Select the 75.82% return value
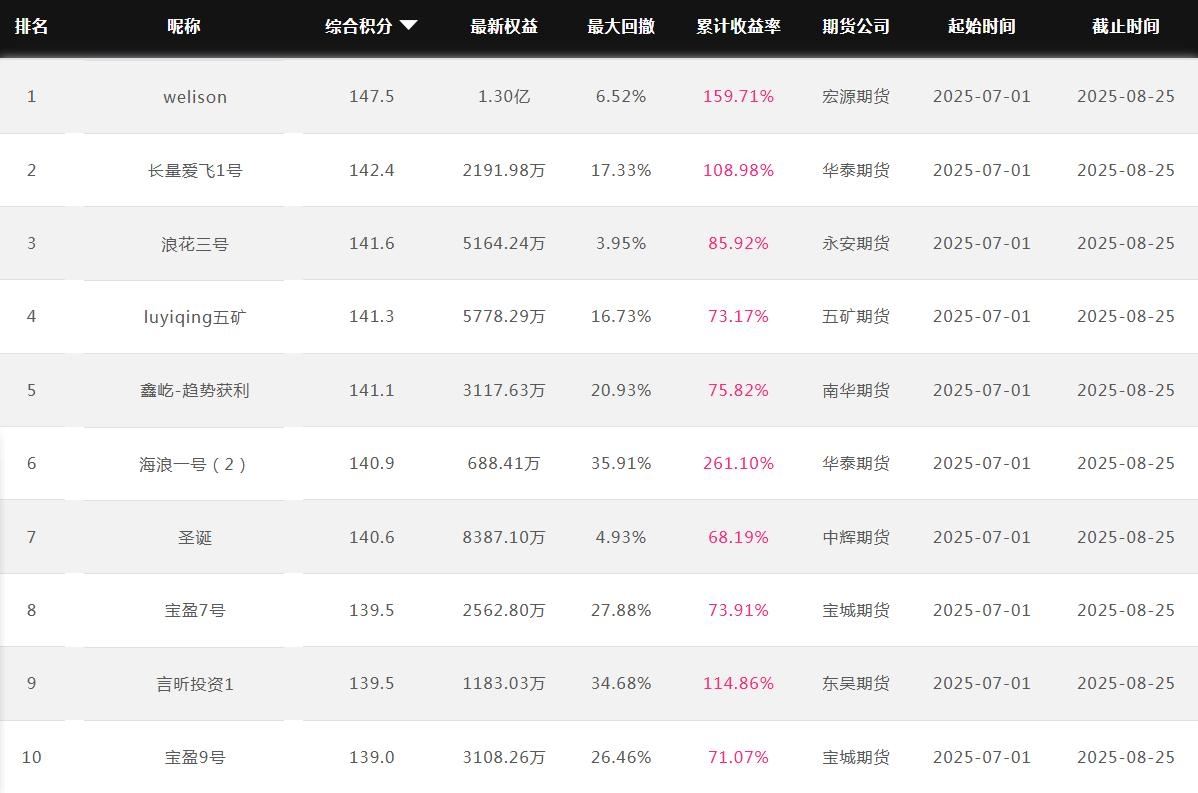This screenshot has height=793, width=1198. 738,390
